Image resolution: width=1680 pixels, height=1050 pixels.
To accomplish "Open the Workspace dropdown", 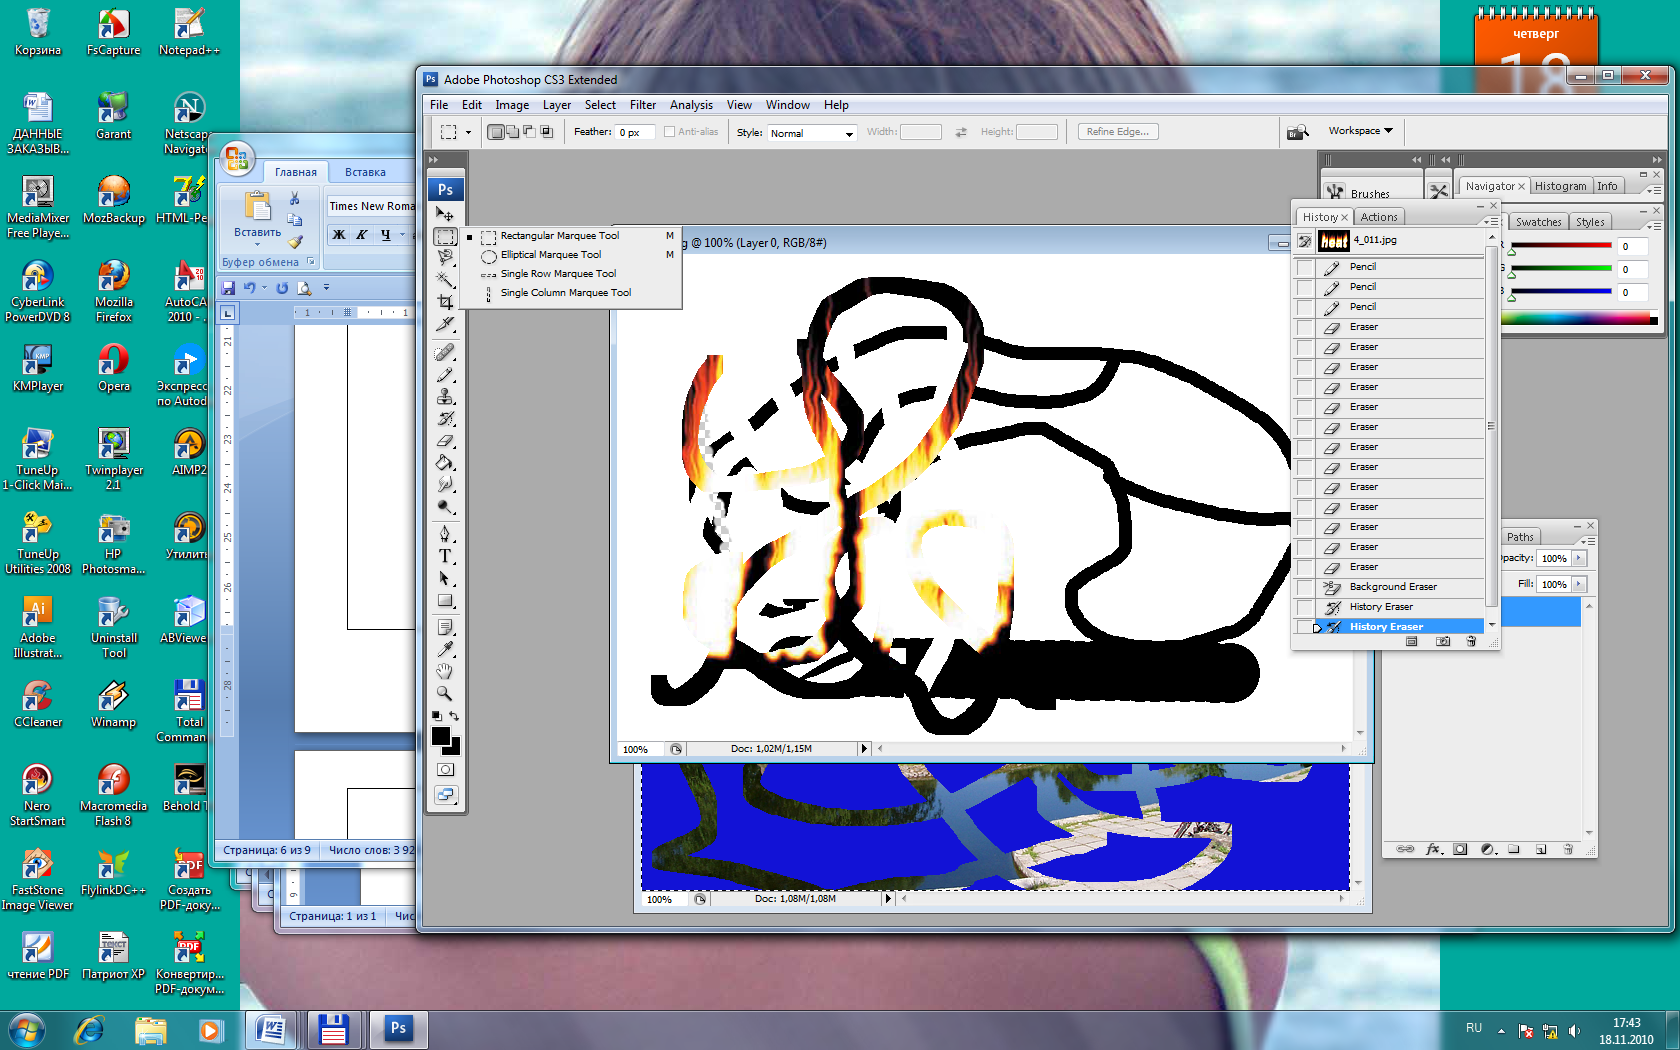I will 1360,131.
